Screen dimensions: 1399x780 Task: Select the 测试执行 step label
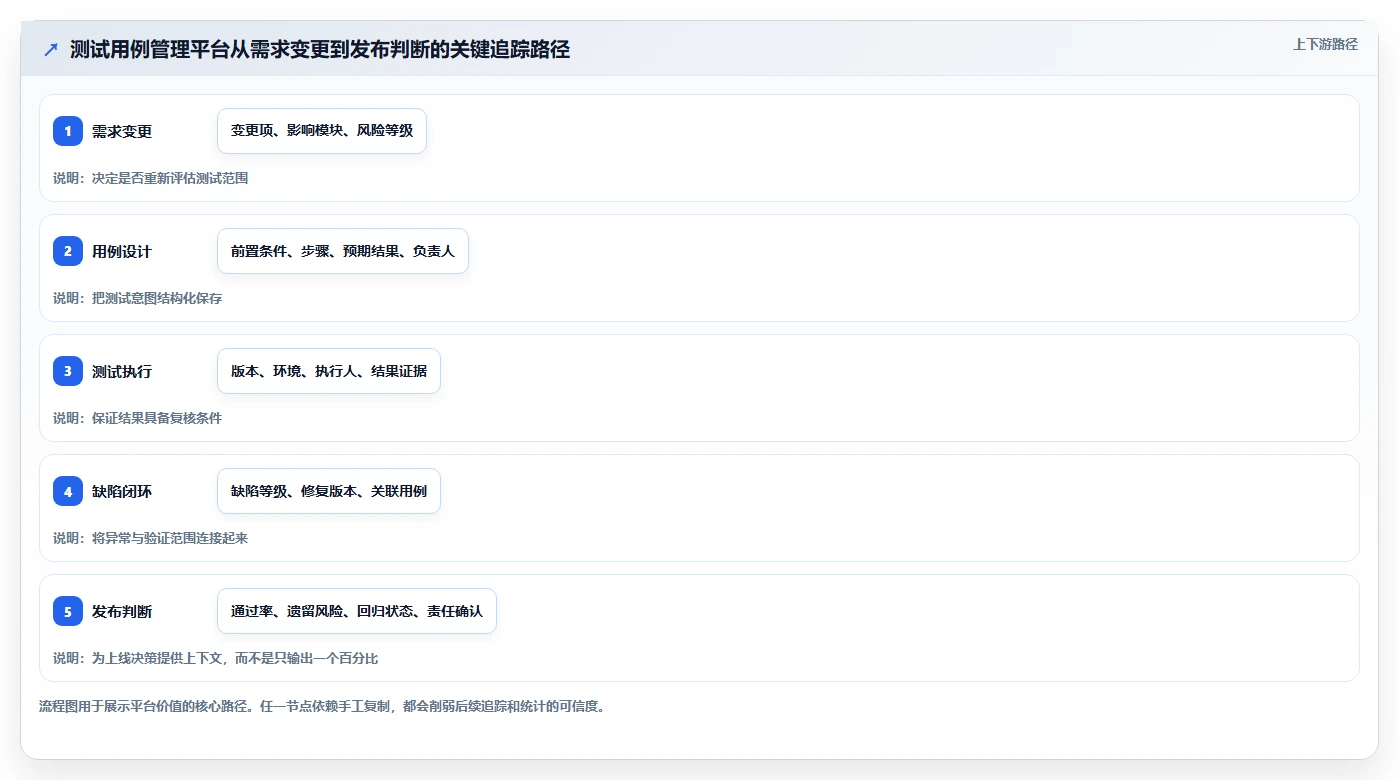point(122,371)
